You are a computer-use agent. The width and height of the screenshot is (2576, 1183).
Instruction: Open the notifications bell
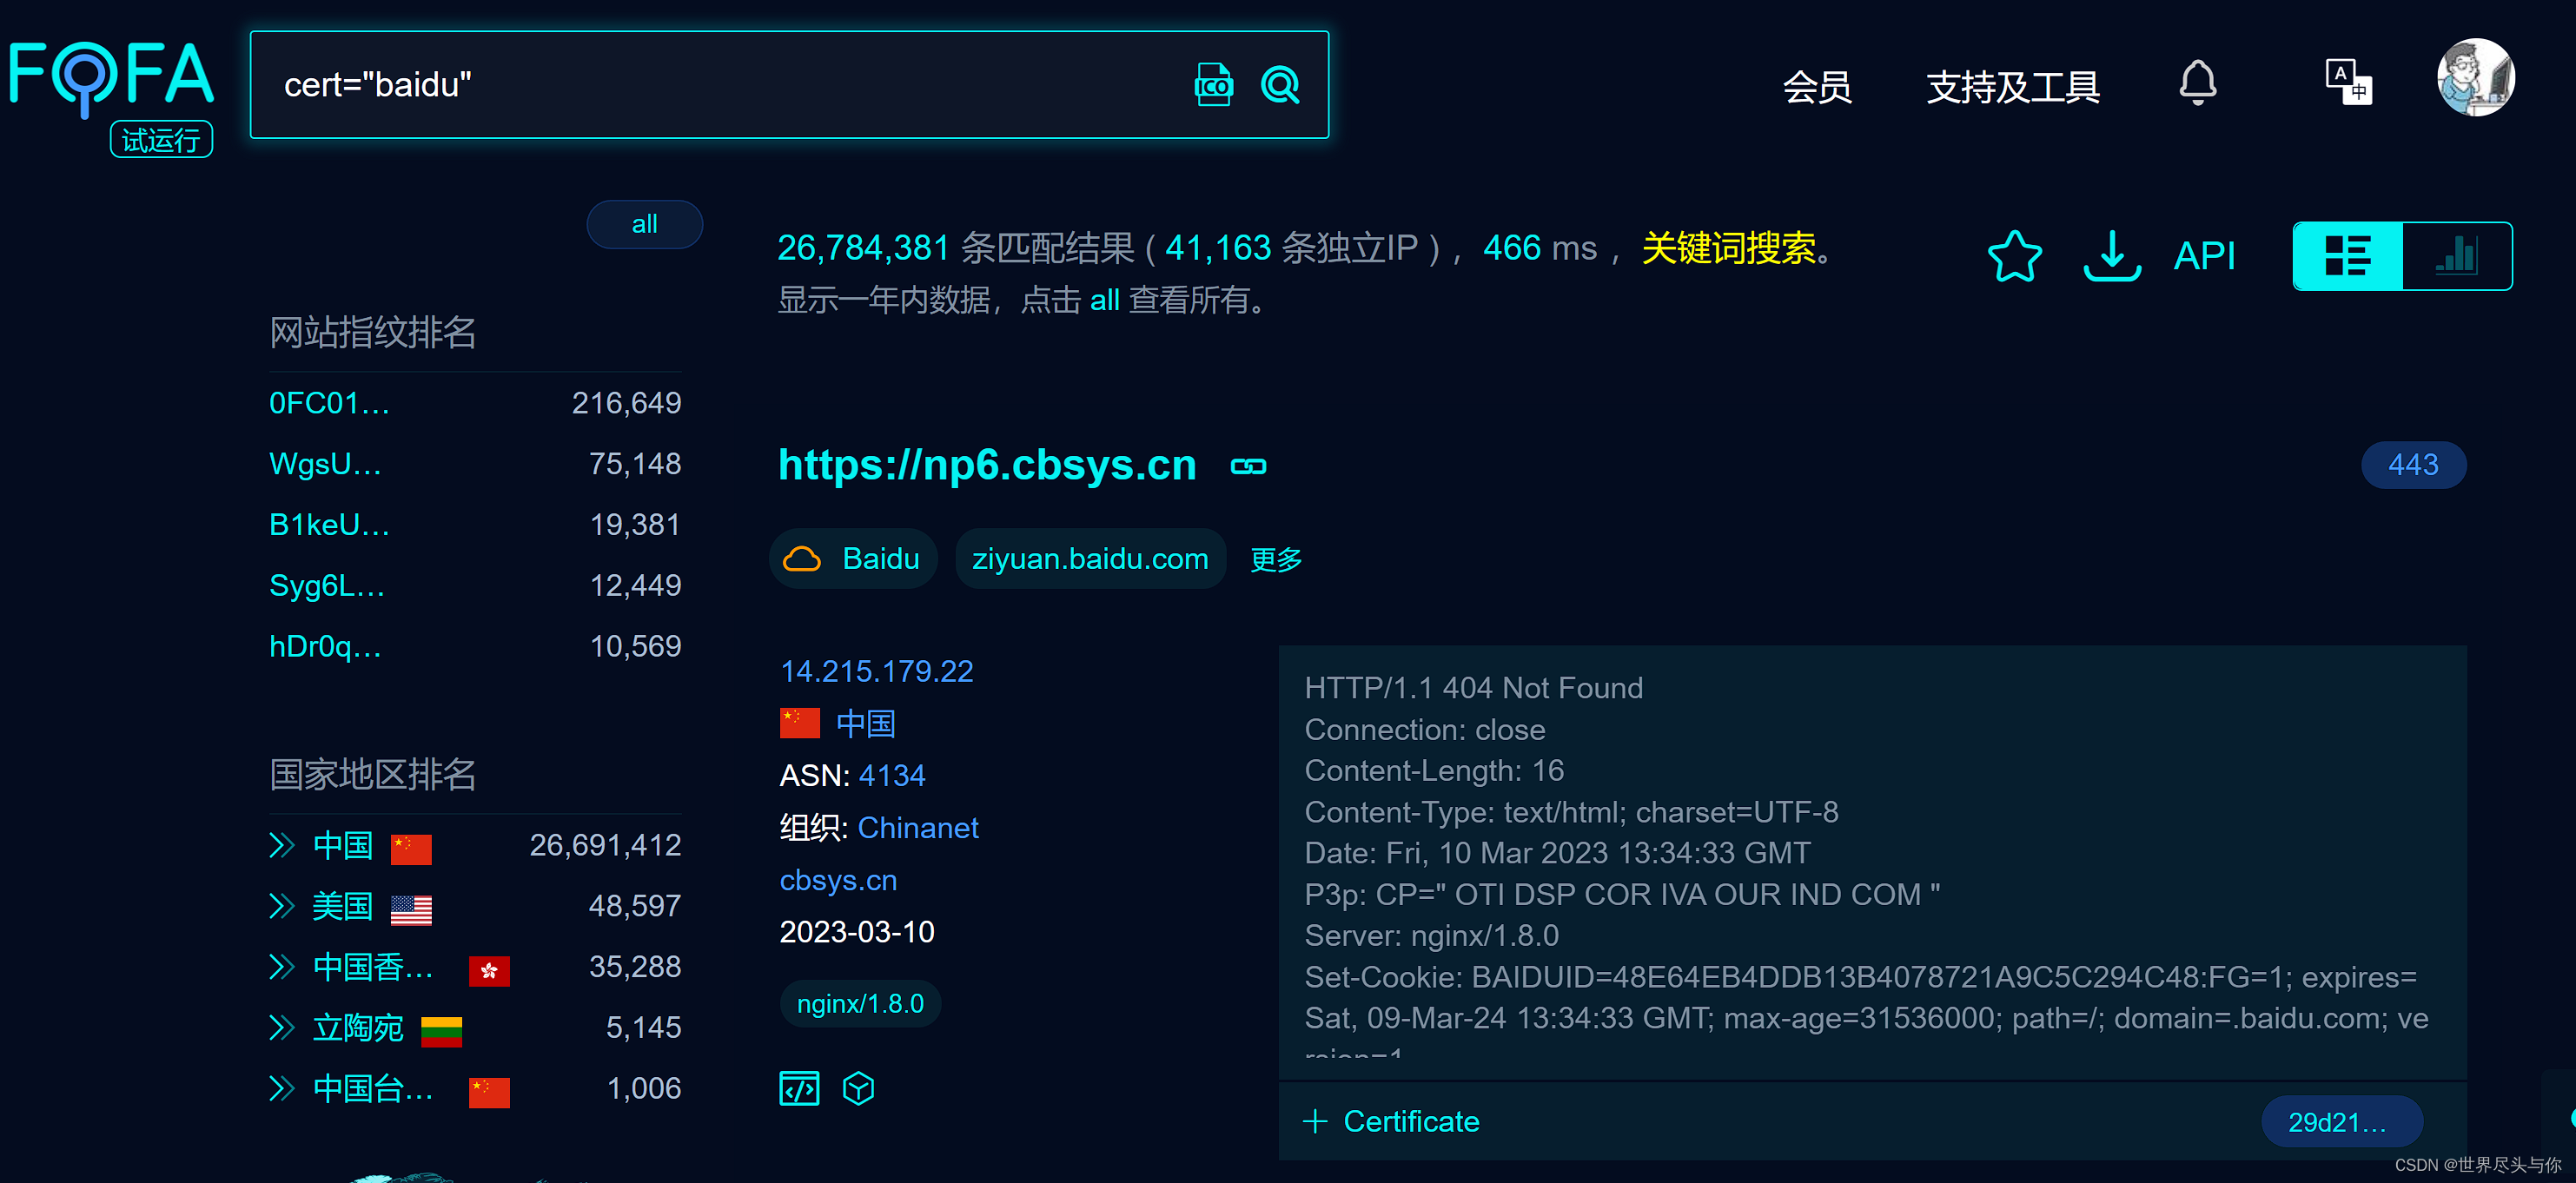click(2198, 83)
